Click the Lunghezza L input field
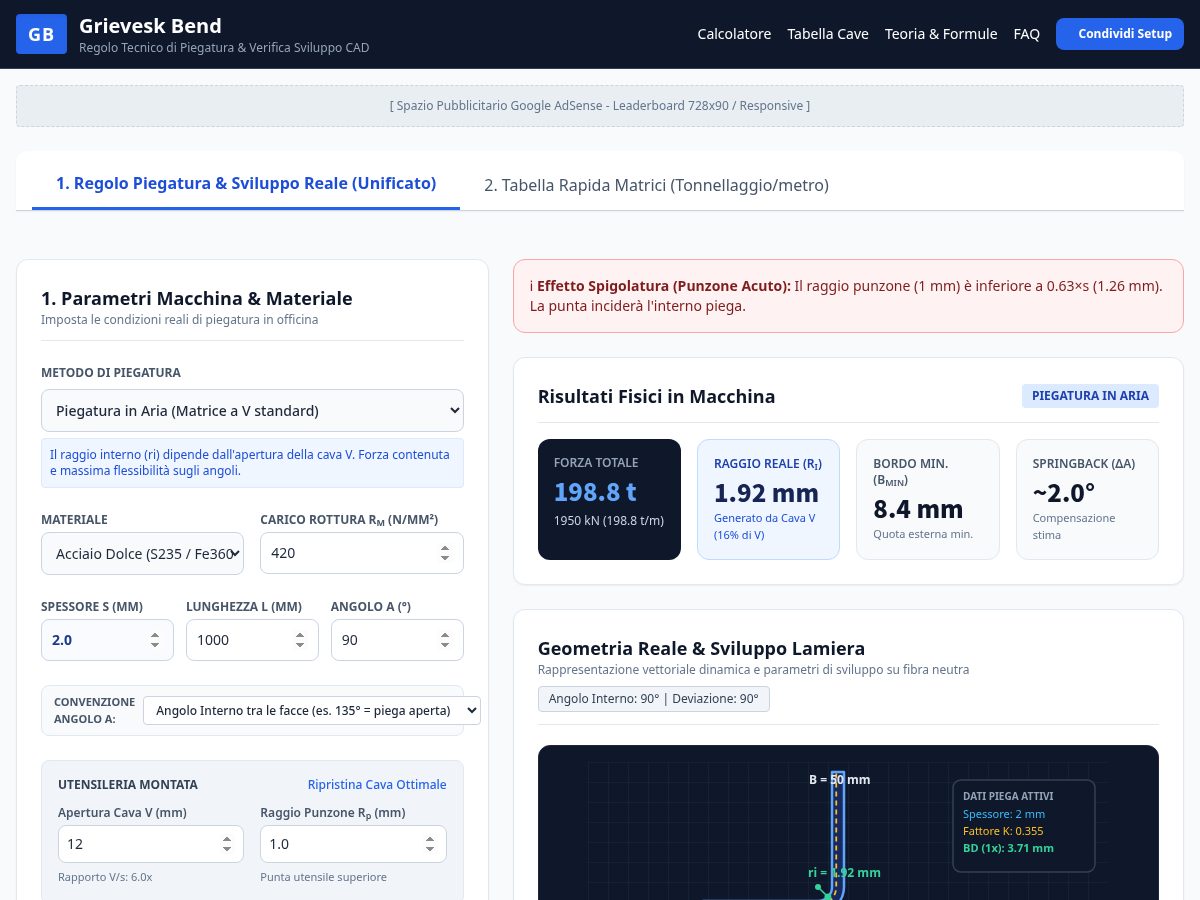The height and width of the screenshot is (900, 1200). tap(252, 640)
